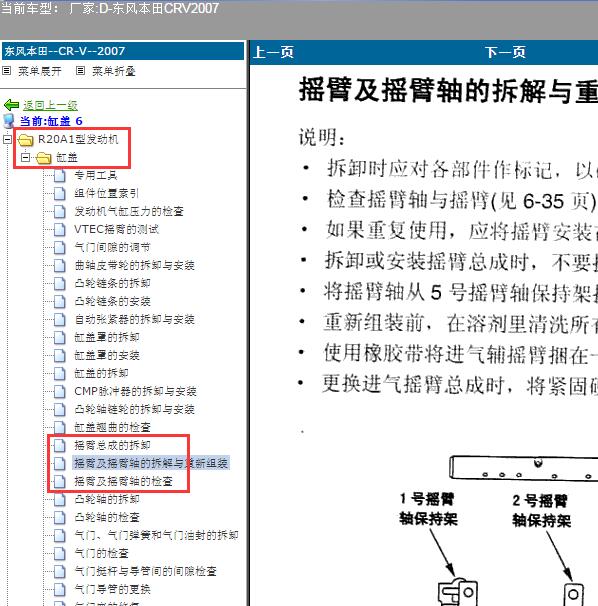Open the 缸盖翘曲的检查 page
This screenshot has width=598, height=606.
(112, 427)
